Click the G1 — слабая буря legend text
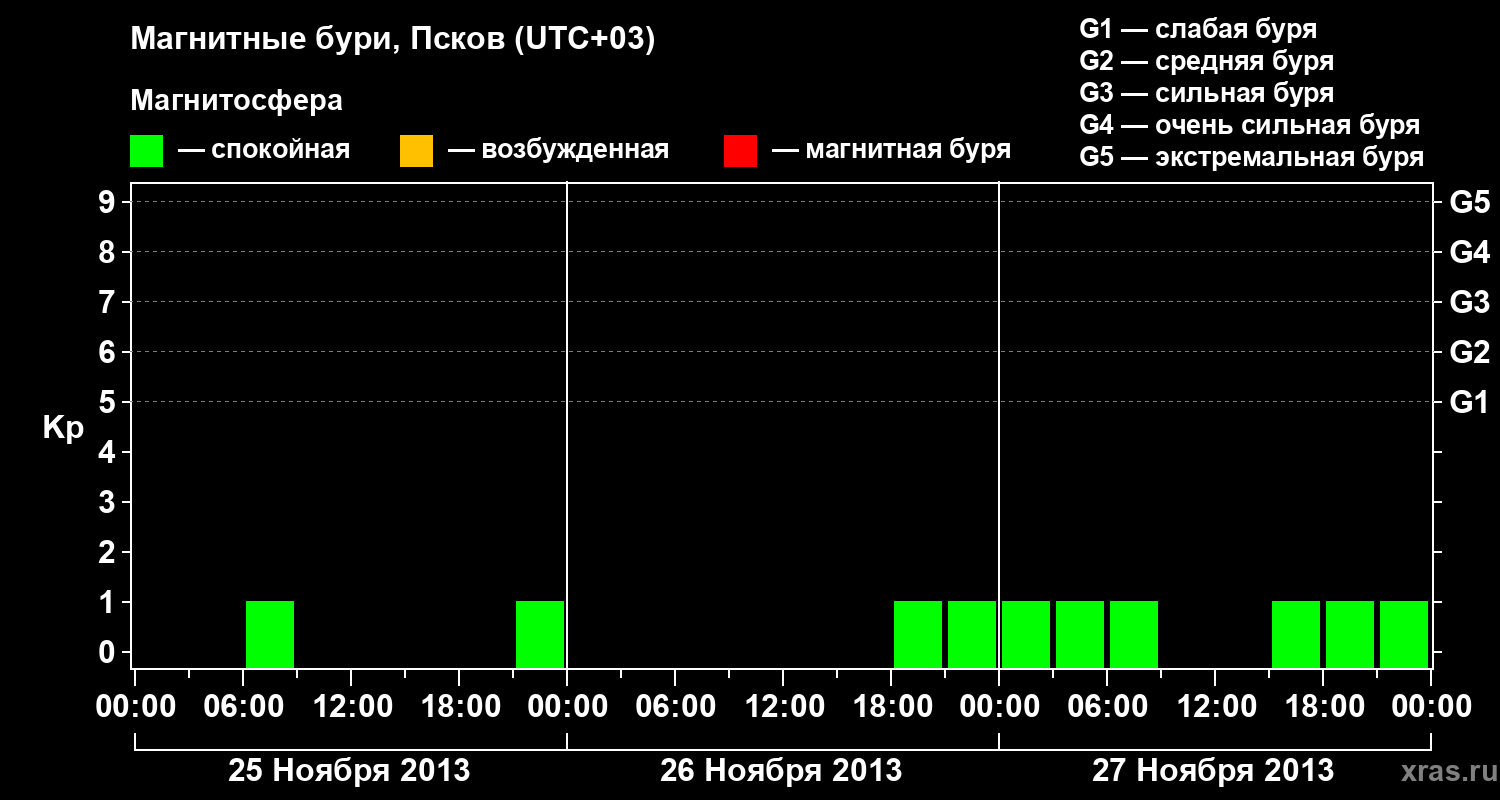 click(x=1198, y=29)
